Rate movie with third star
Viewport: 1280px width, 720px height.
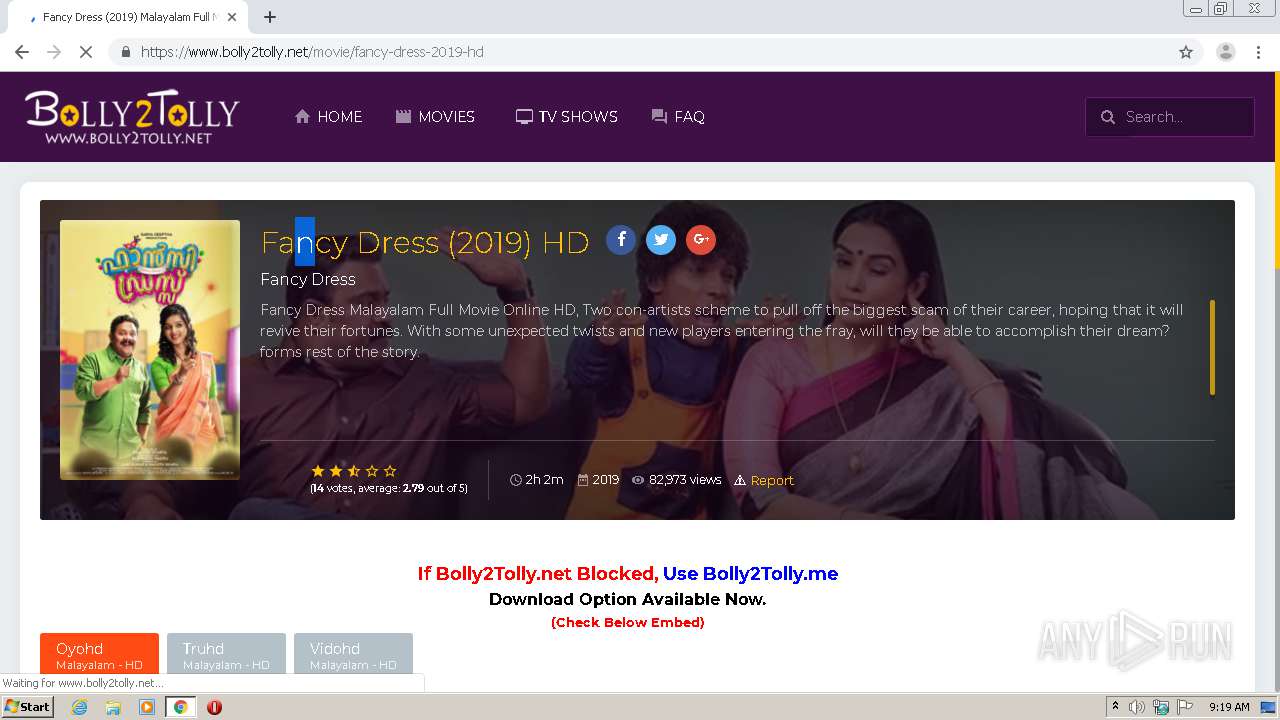(354, 470)
